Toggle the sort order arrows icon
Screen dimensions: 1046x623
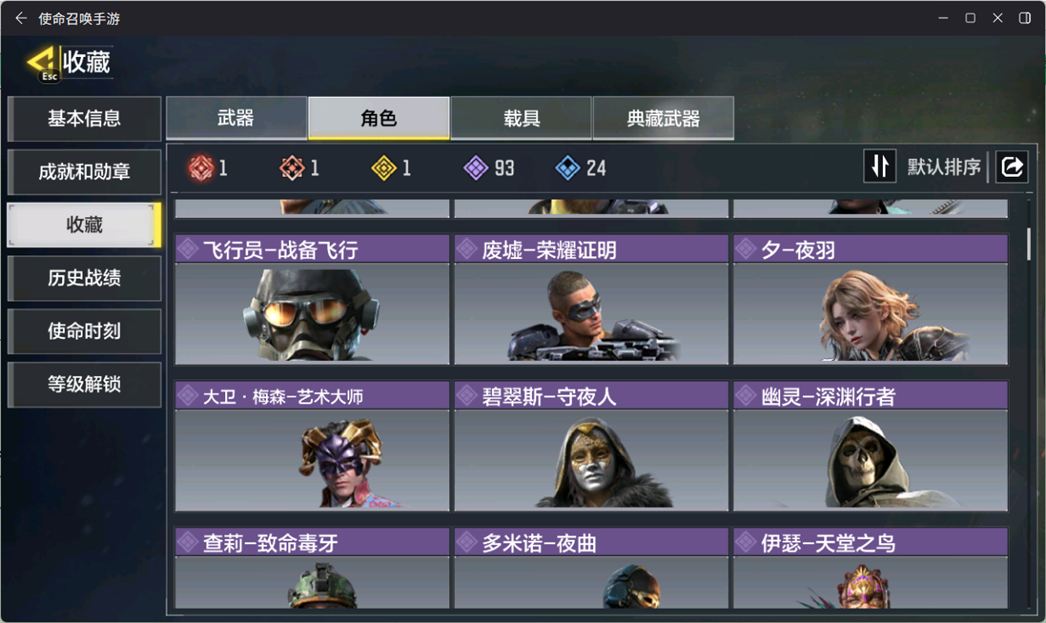pyautogui.click(x=880, y=166)
